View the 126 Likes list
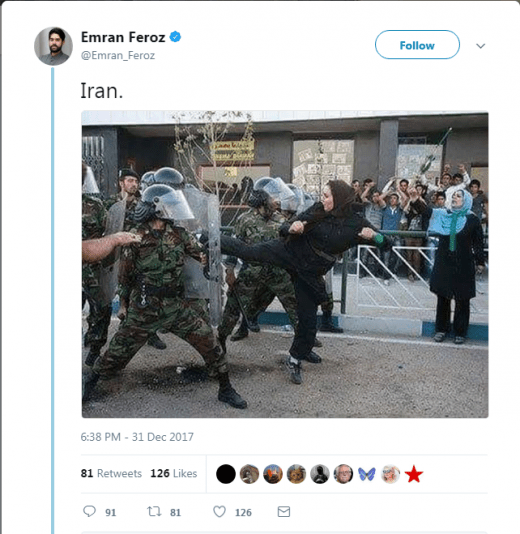 (174, 473)
